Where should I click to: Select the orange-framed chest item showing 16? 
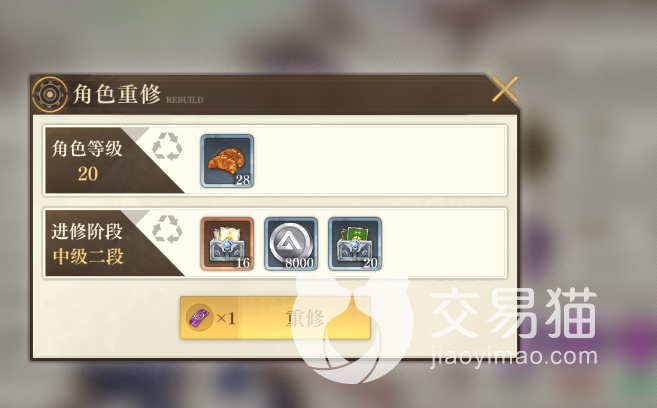227,243
